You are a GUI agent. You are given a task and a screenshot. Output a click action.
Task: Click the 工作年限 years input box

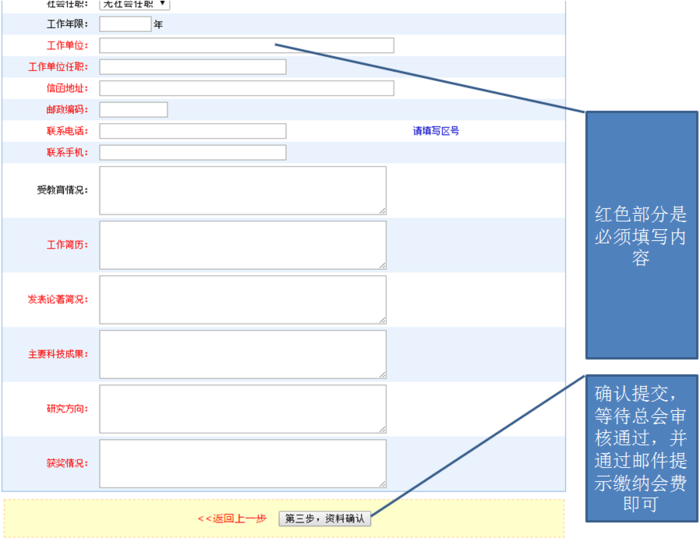[125, 24]
